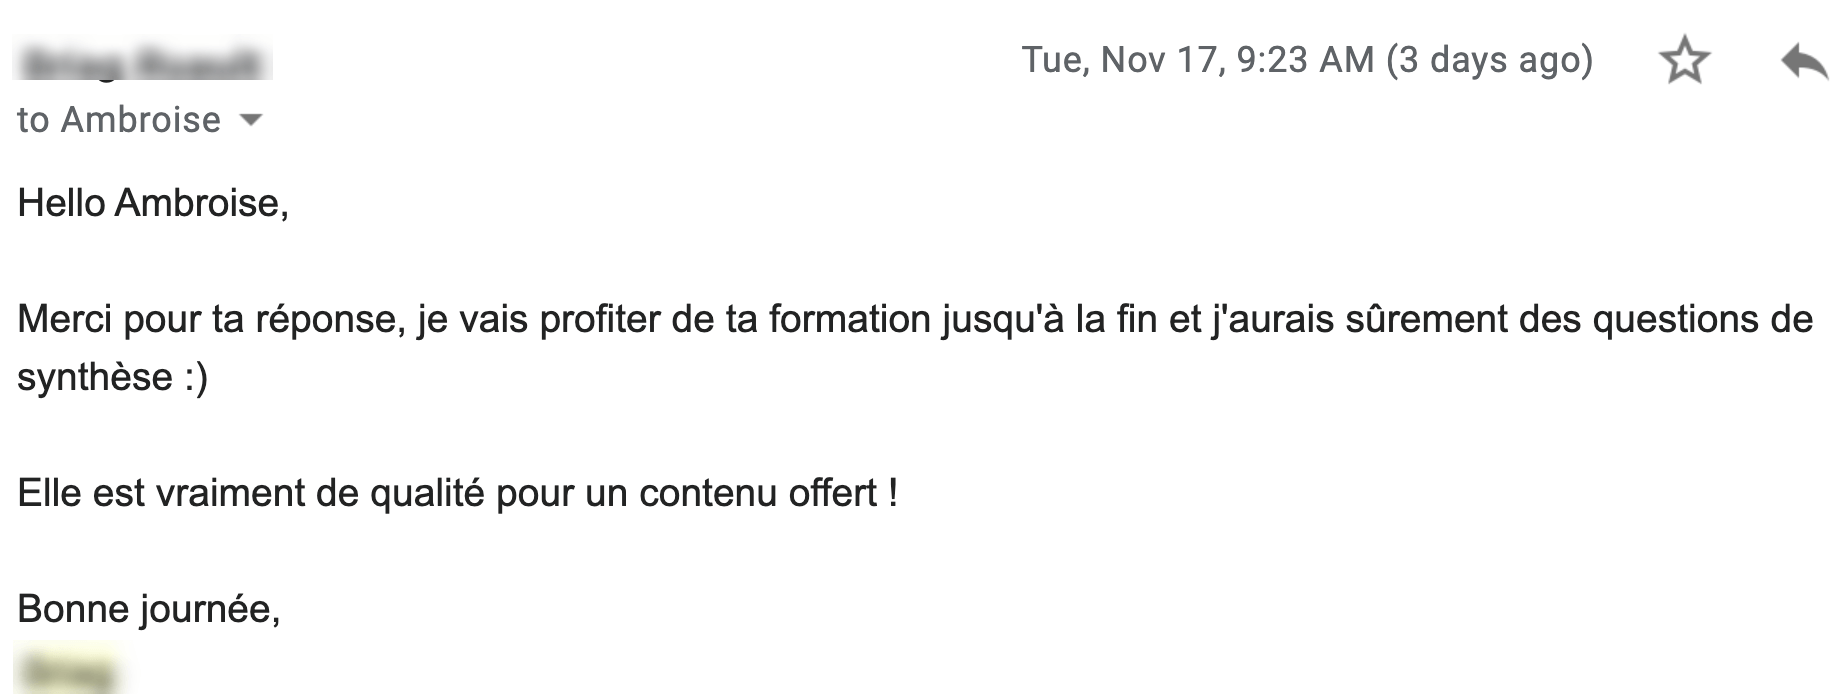Viewport: 1843px width, 699px height.
Task: Star this email message
Action: (x=1684, y=61)
